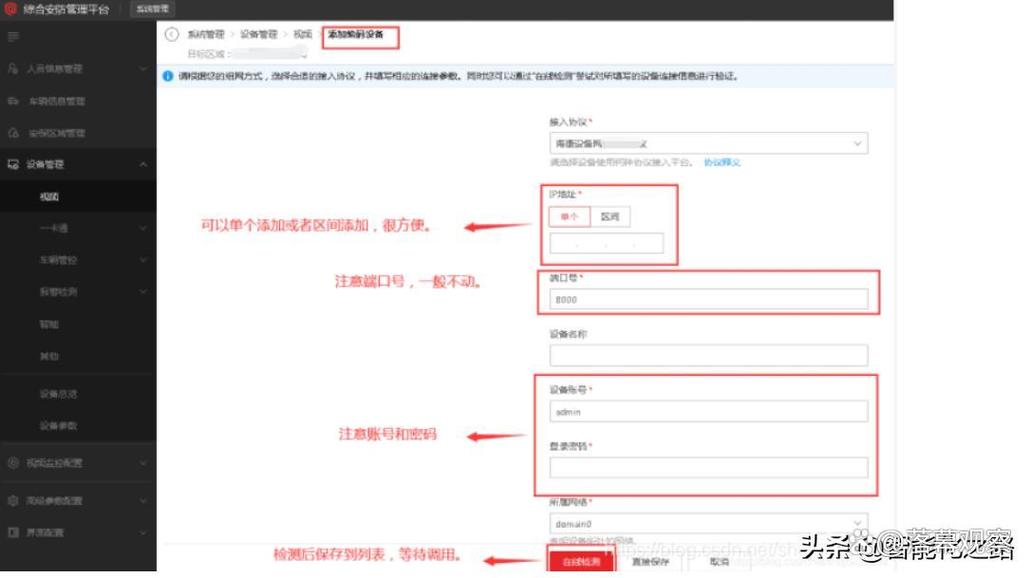Expand 一卡通 submenu chevron
This screenshot has height=578, width=1032.
pos(143,228)
